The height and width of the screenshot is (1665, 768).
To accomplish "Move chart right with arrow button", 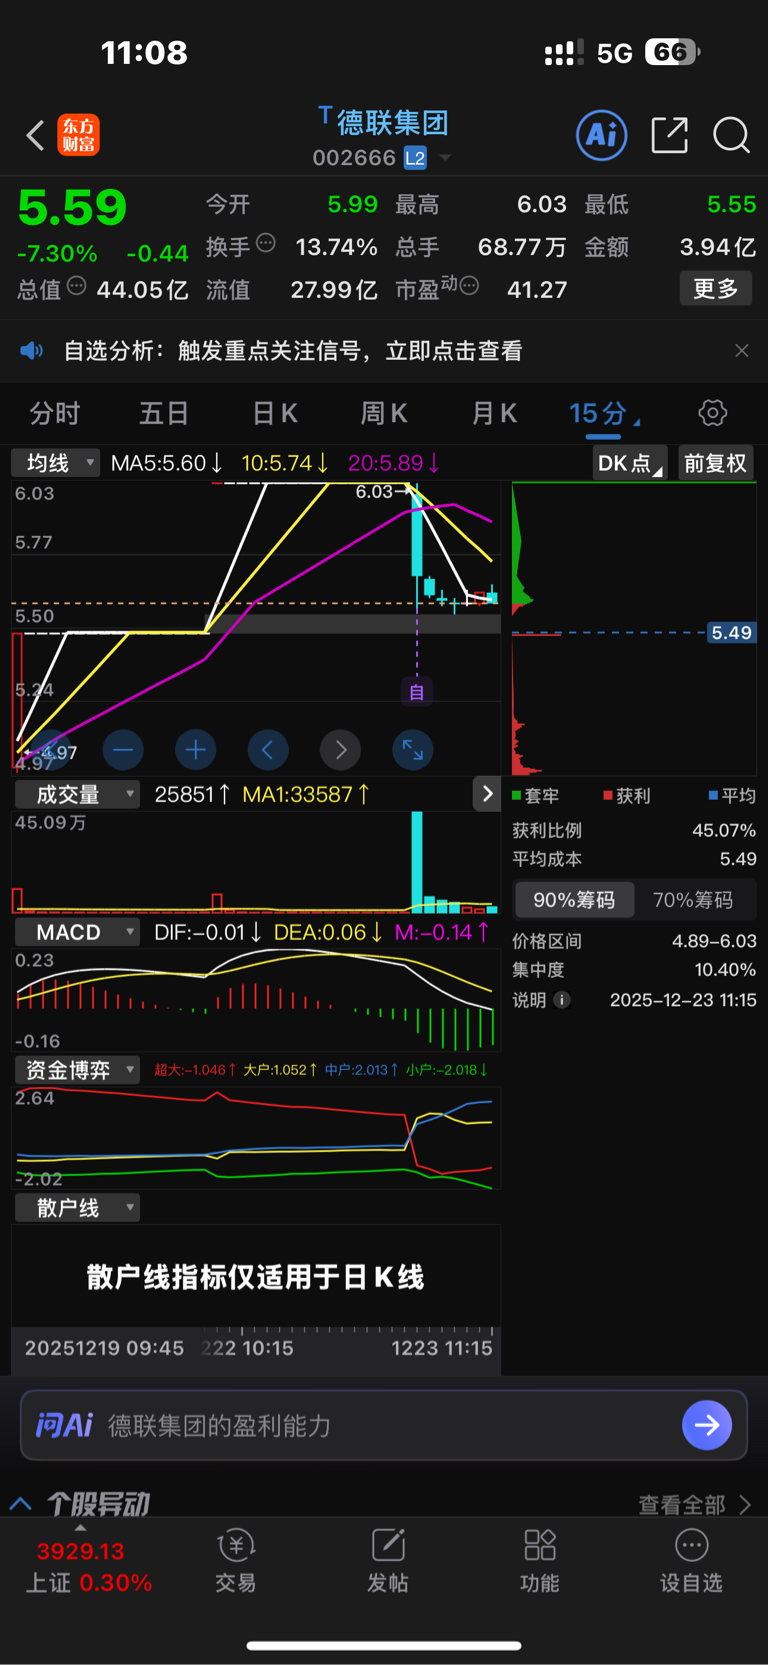I will pos(341,749).
